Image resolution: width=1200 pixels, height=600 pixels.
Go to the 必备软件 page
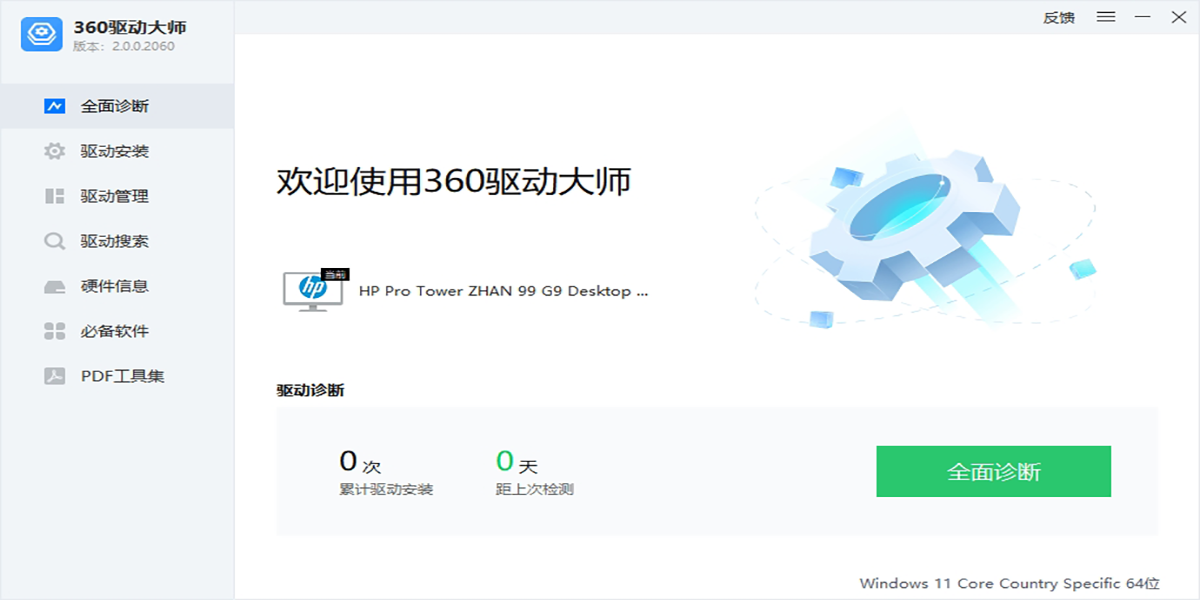pos(117,331)
